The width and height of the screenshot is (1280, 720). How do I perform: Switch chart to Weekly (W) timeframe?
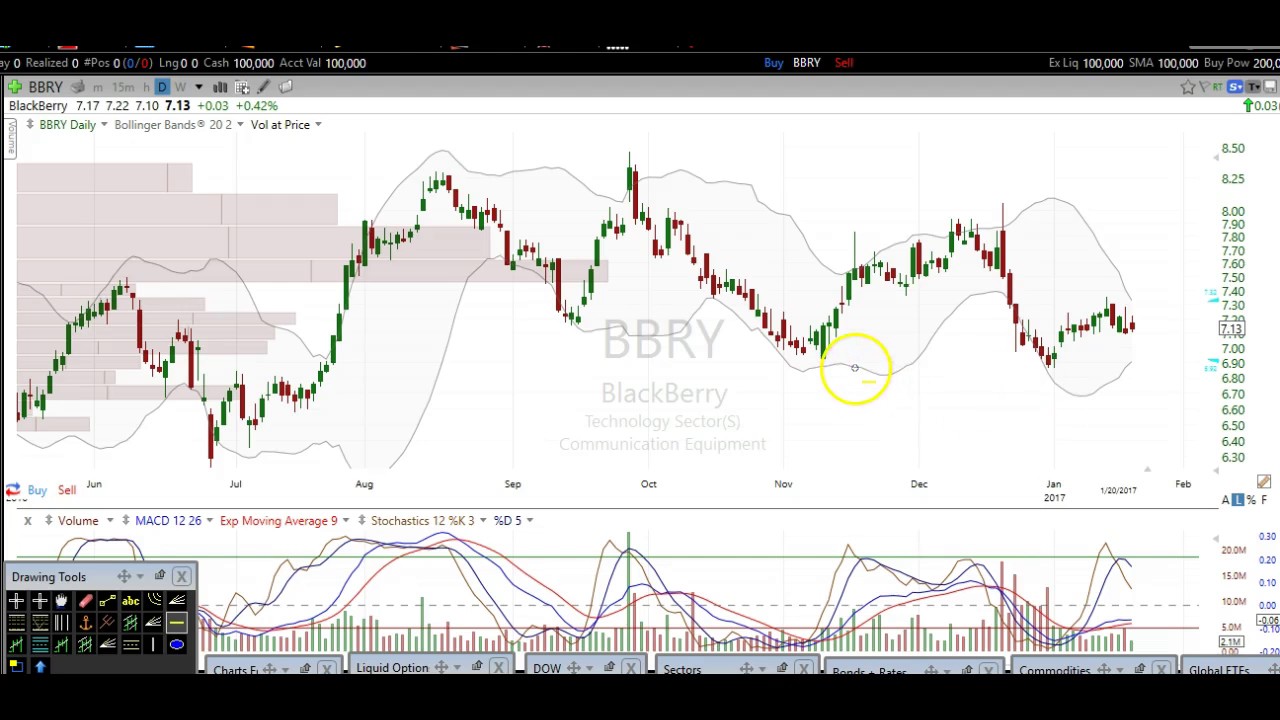tap(180, 87)
